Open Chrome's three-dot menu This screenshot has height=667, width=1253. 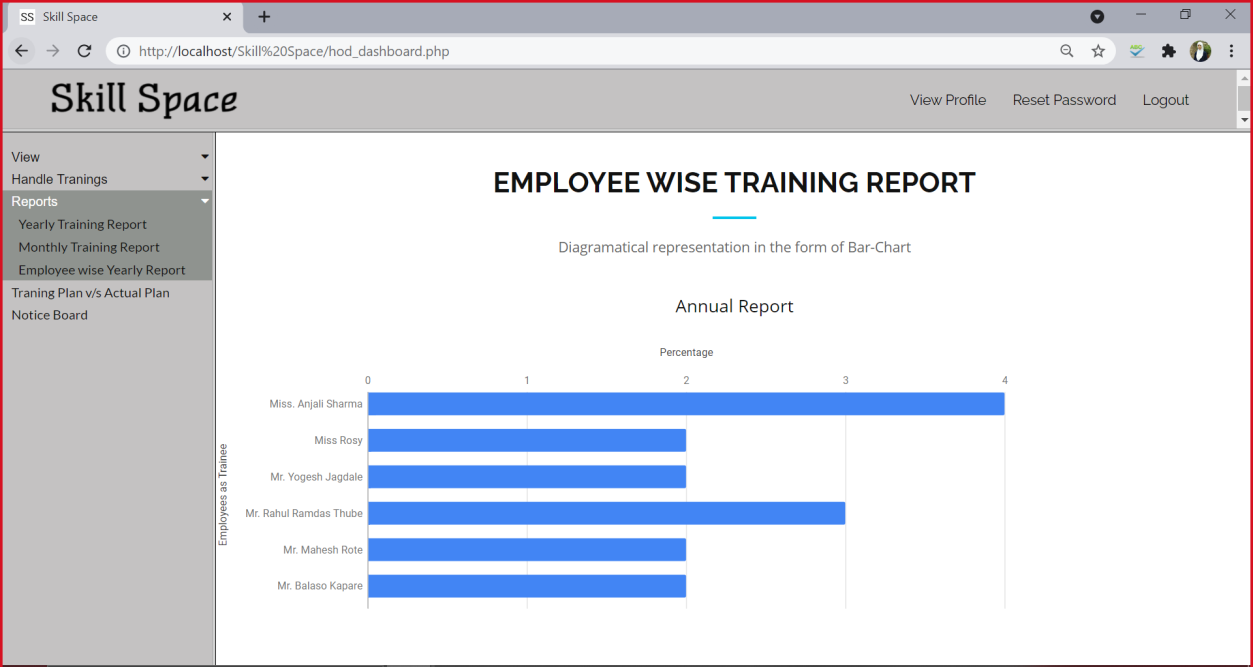click(1231, 50)
